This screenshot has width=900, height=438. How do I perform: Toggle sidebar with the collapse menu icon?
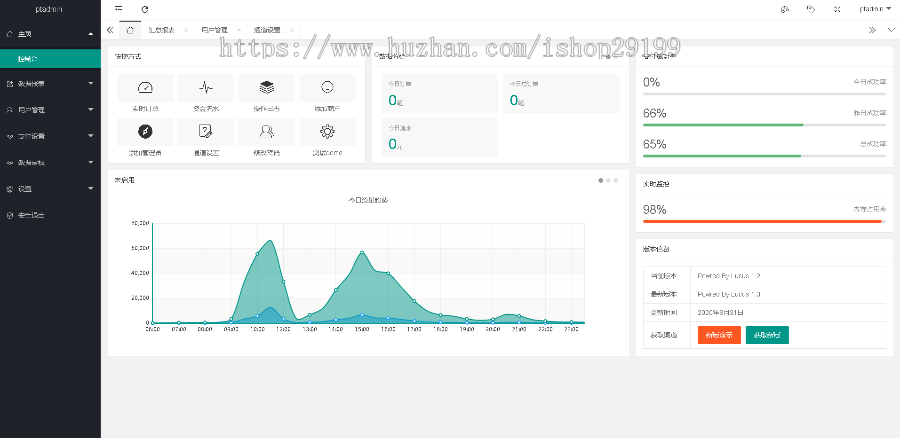pos(119,9)
